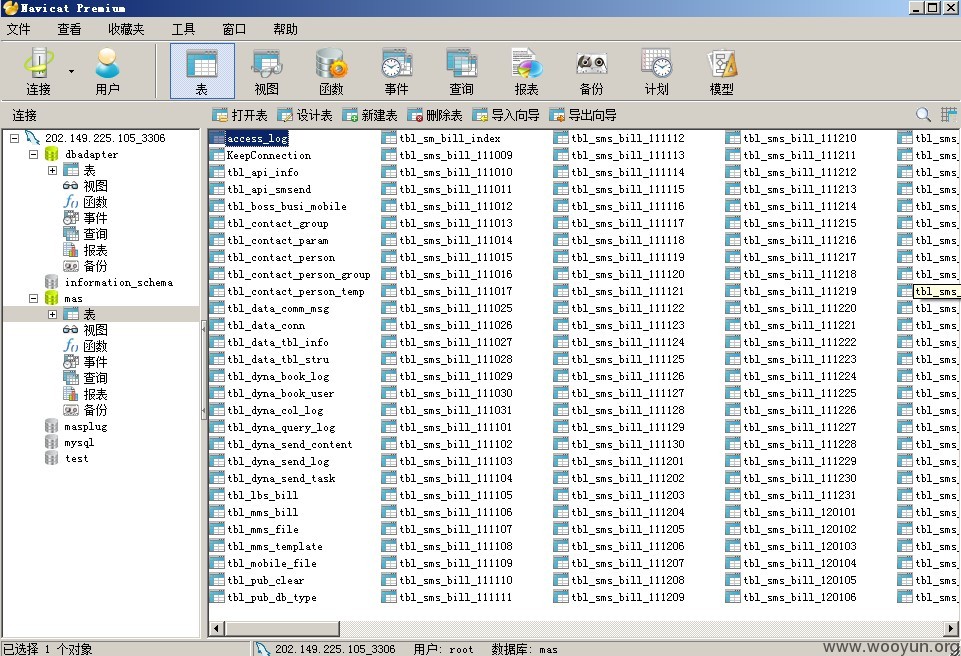Select the access_log table
This screenshot has height=656, width=961.
tap(257, 139)
